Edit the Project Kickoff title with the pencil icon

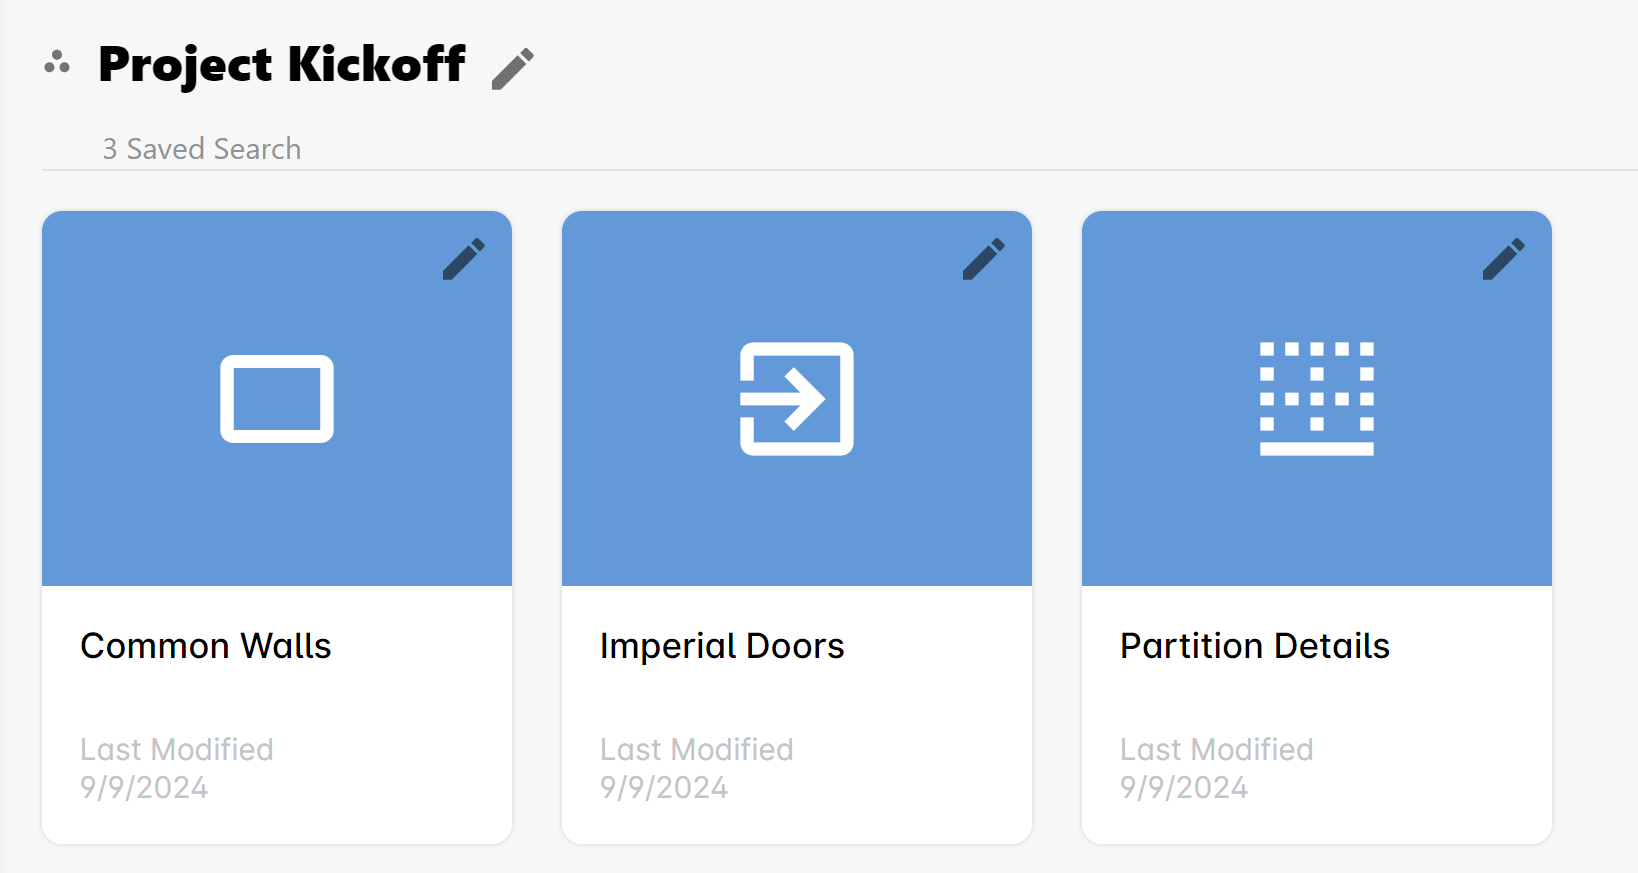coord(513,68)
